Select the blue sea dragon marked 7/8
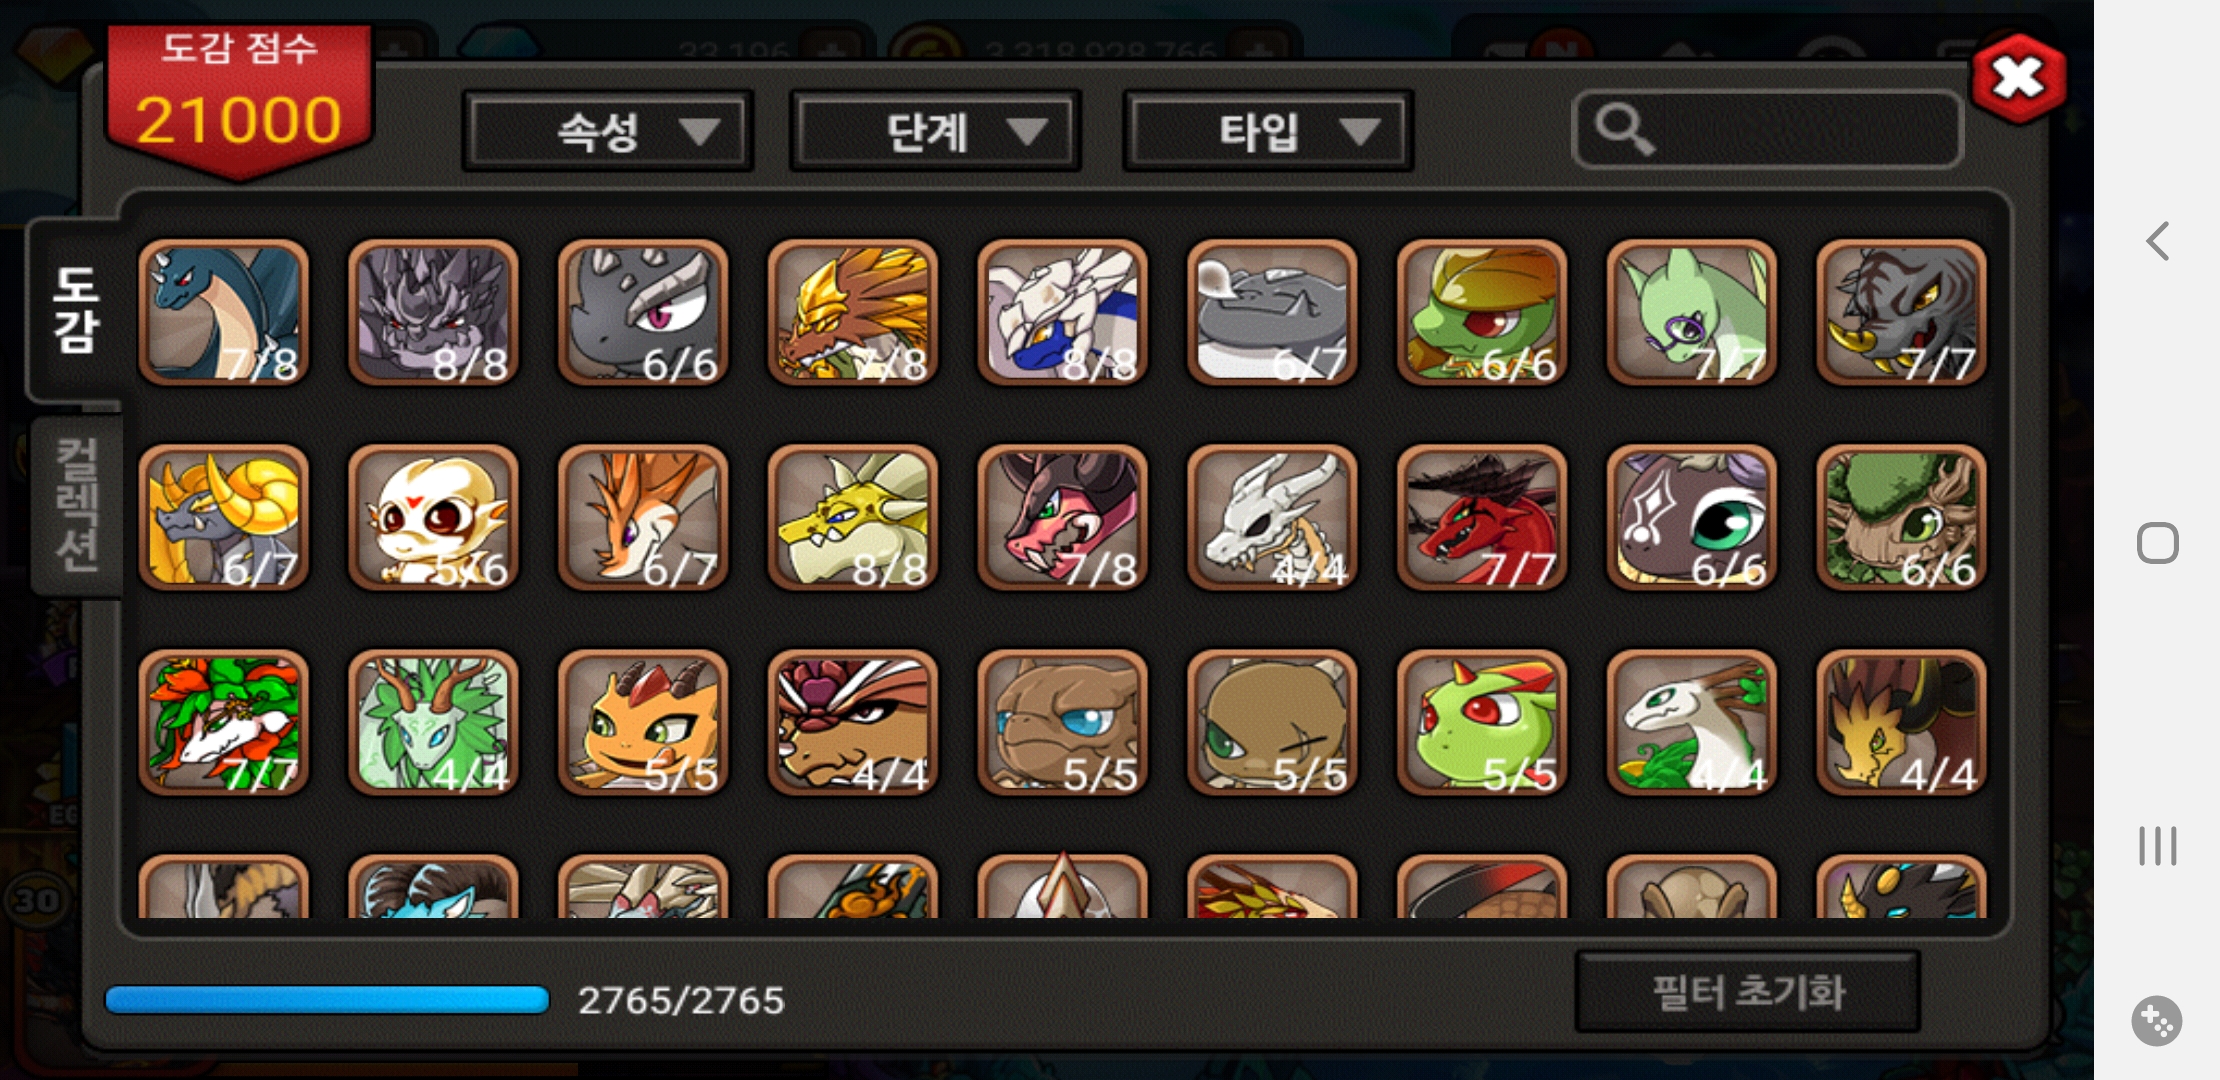This screenshot has width=2220, height=1080. coord(224,312)
